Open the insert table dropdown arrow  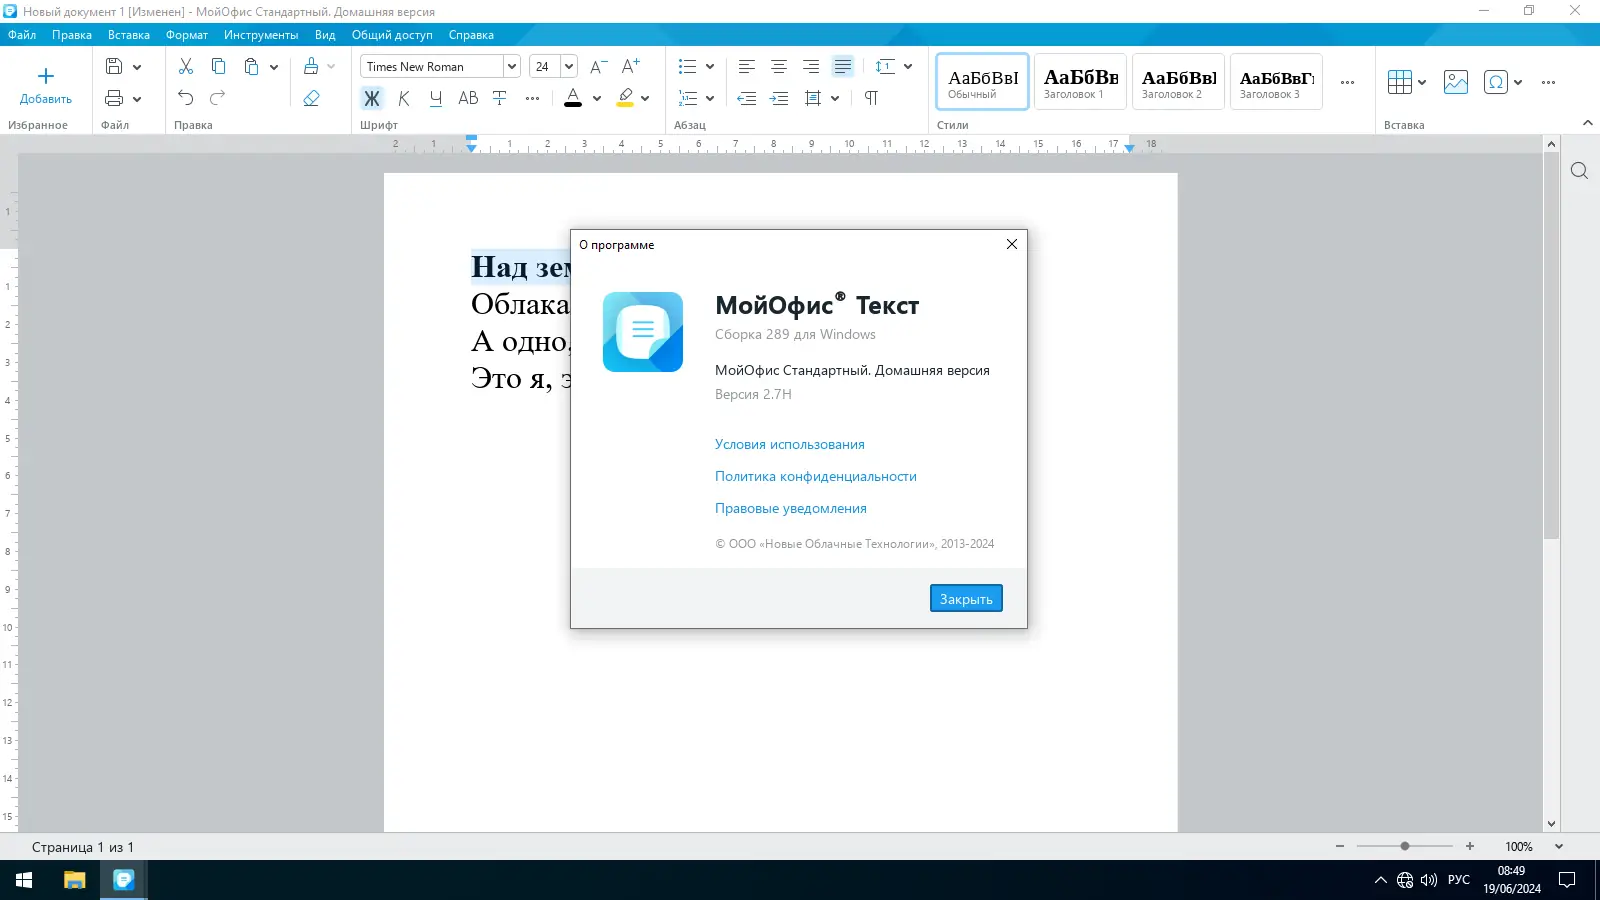pos(1422,82)
